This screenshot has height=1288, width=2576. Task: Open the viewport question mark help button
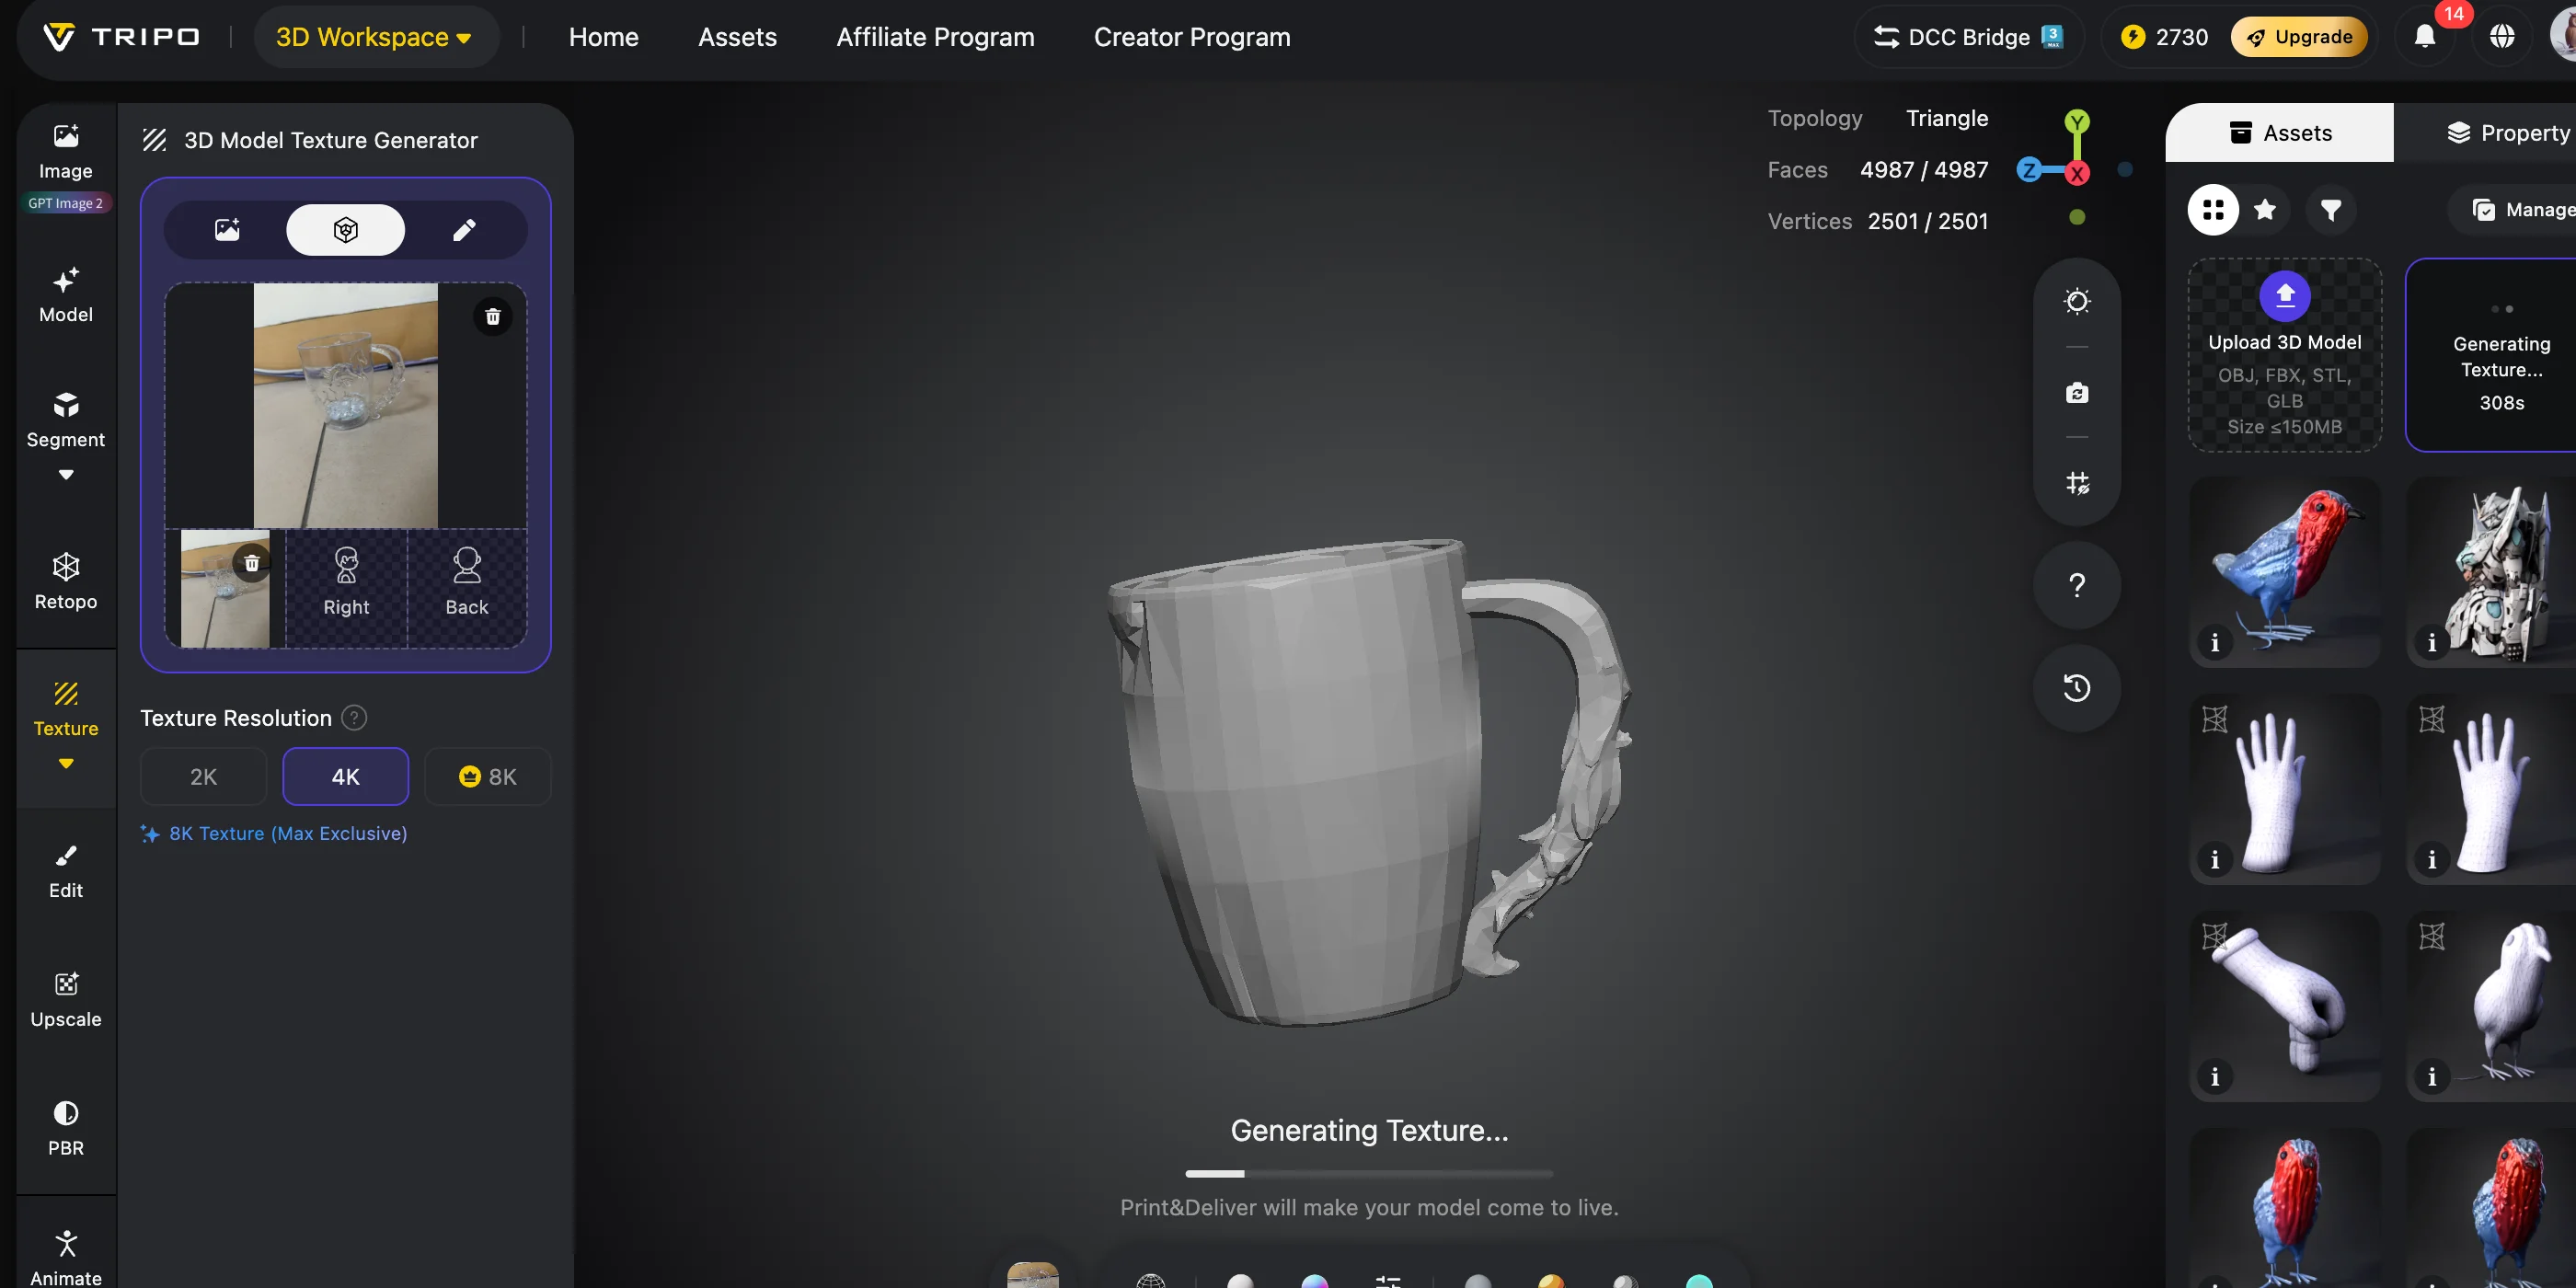coord(2077,585)
